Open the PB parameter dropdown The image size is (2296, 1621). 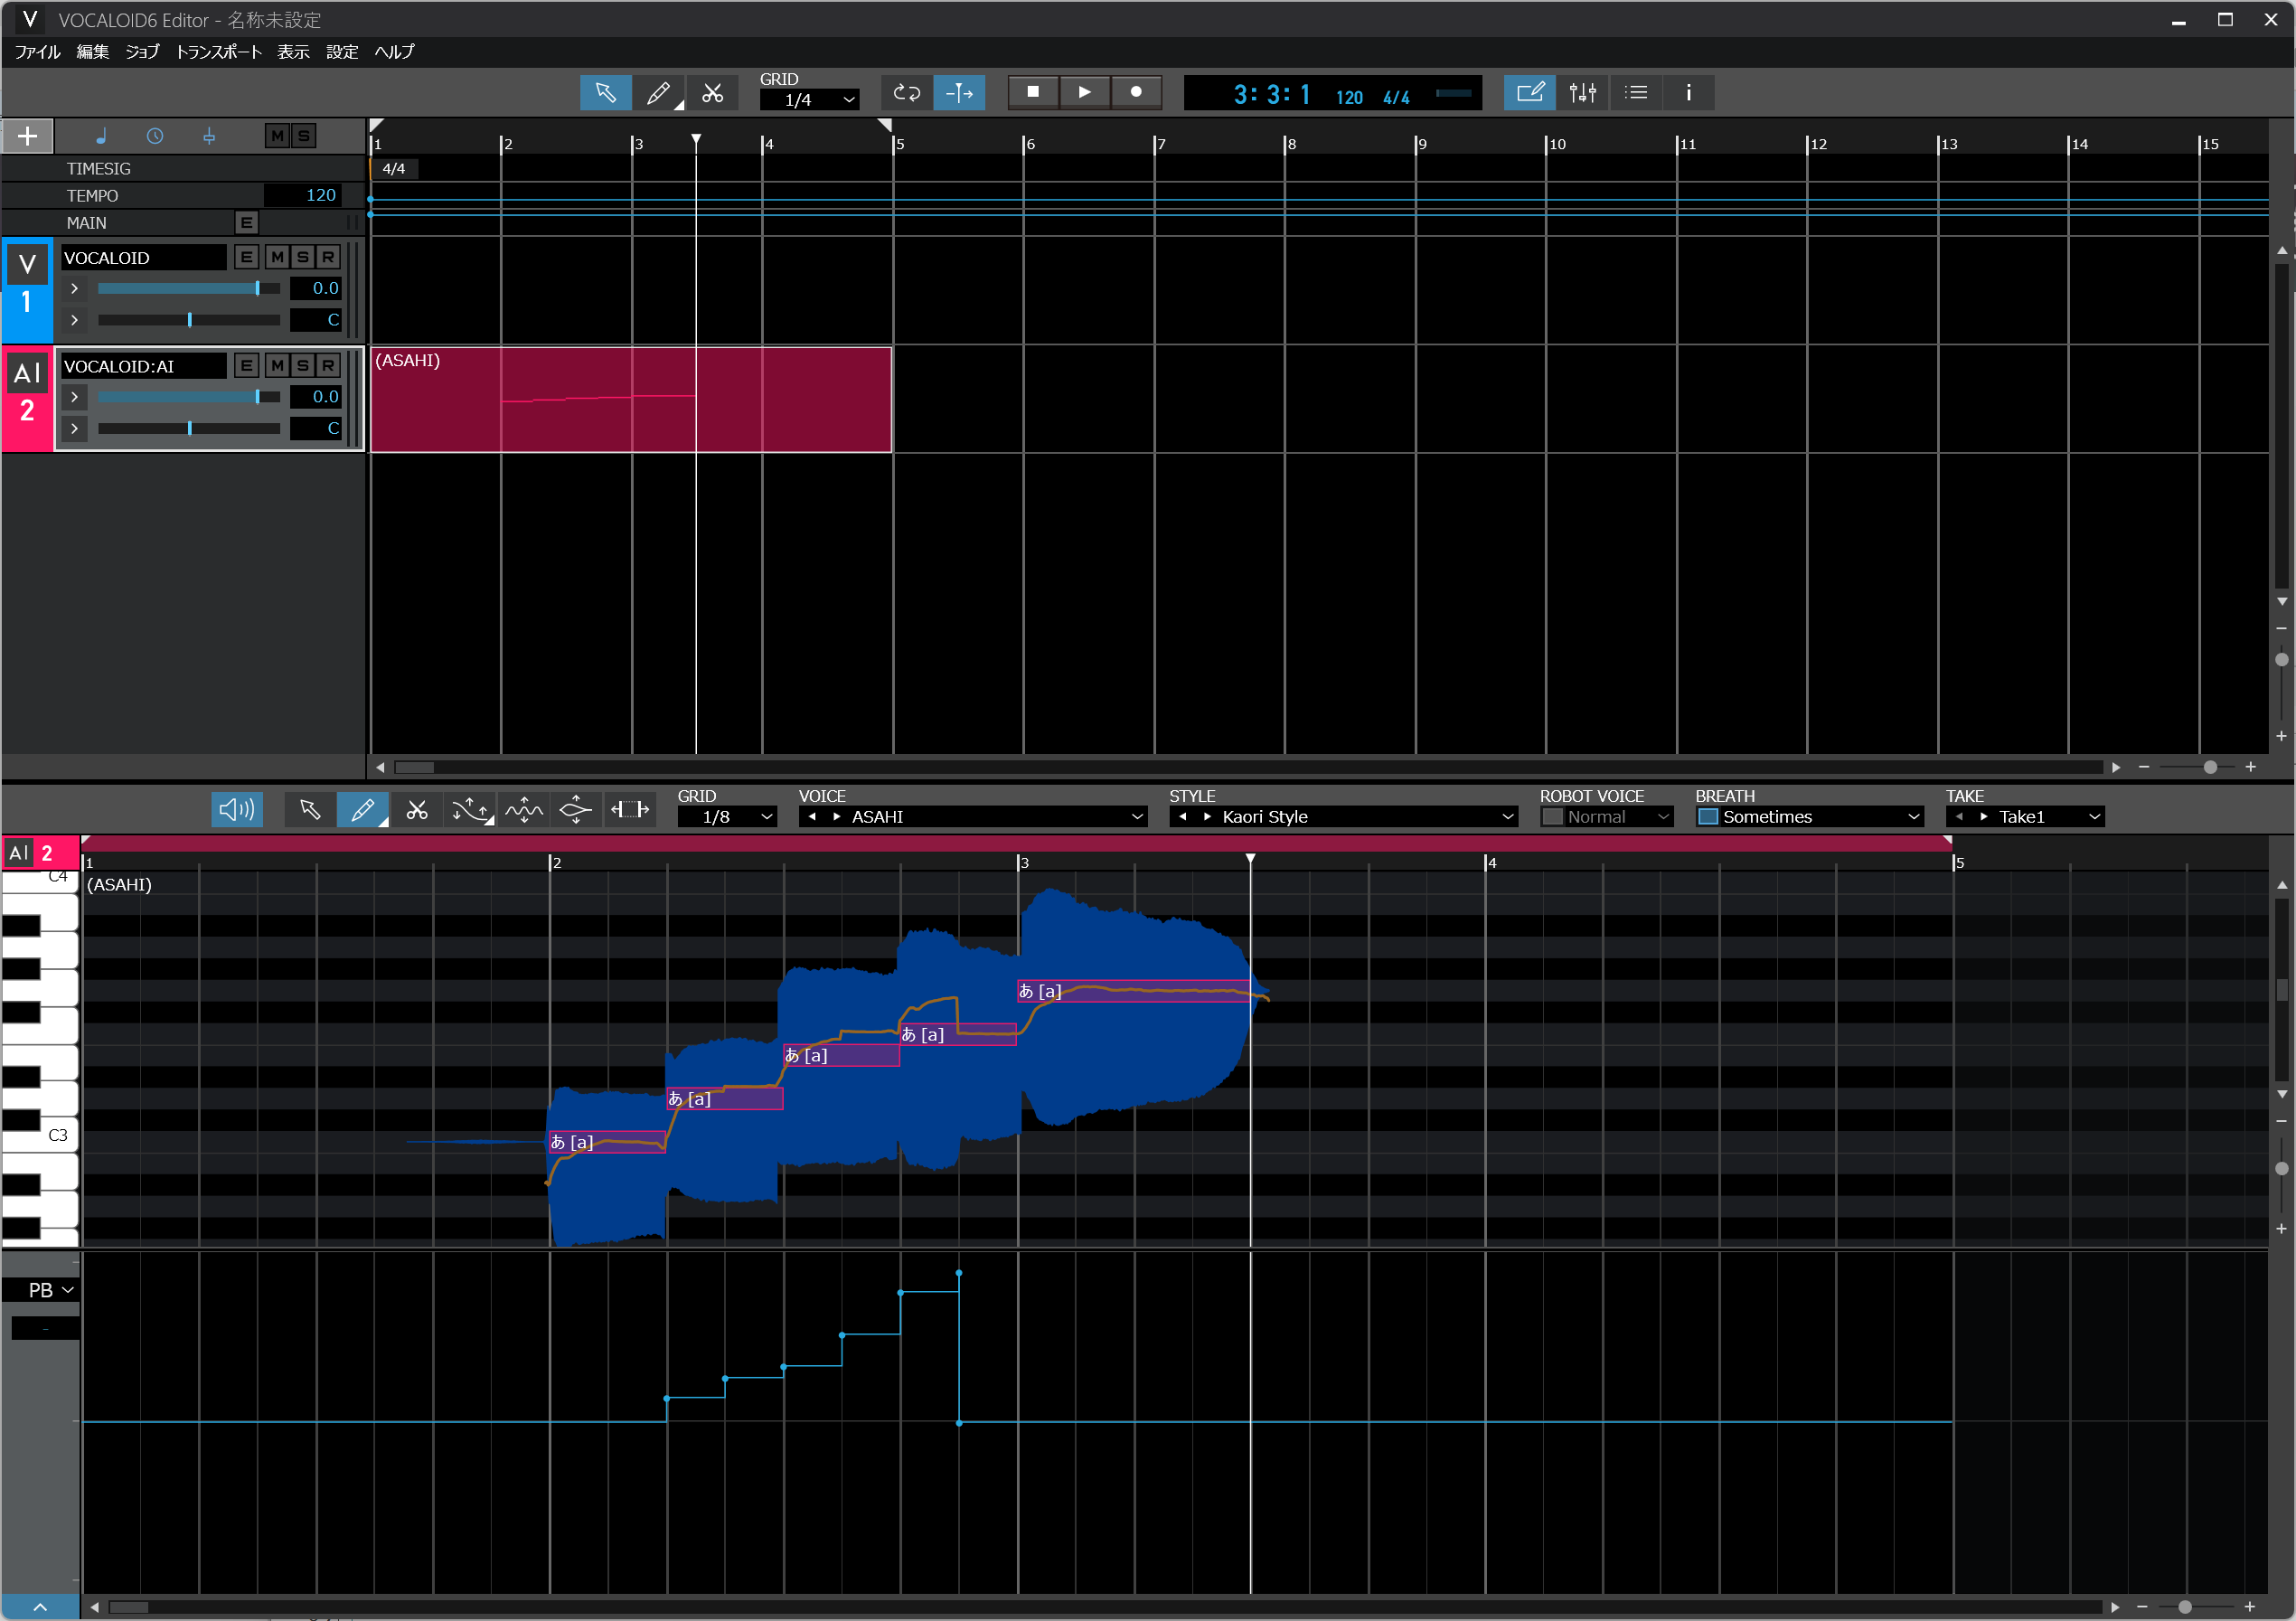click(41, 1291)
